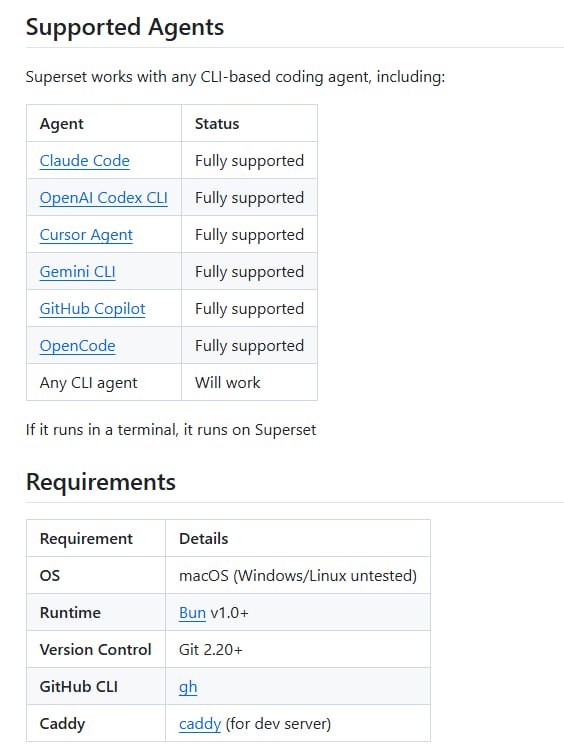Image resolution: width=564 pixels, height=751 pixels.
Task: Click the terminal tagline below the table
Action: 171,430
